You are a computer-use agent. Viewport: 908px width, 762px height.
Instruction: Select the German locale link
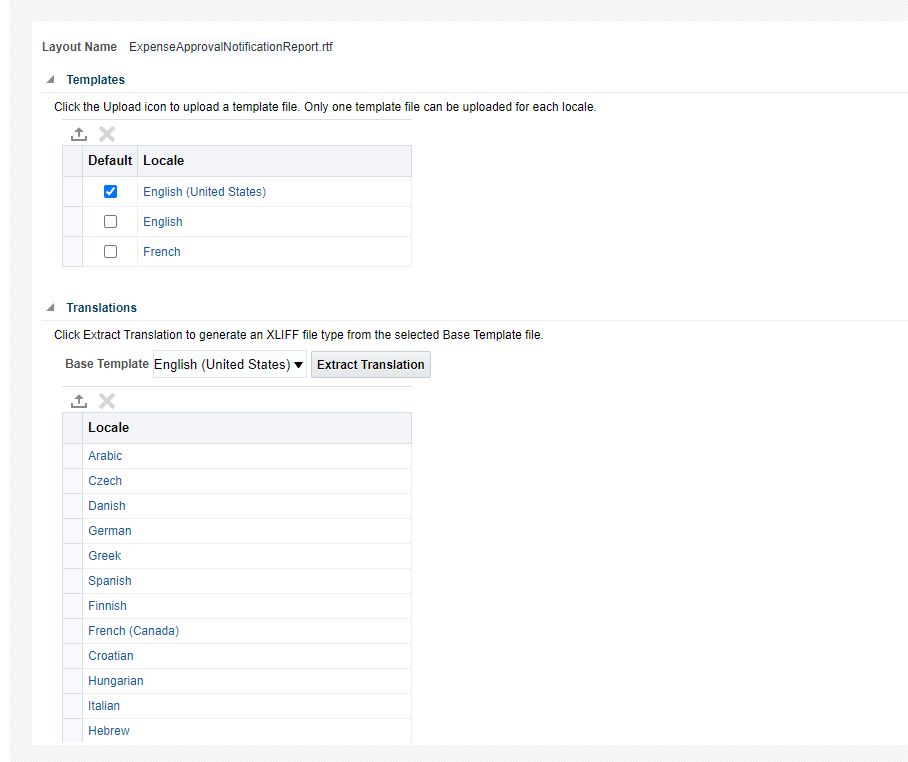tap(109, 530)
